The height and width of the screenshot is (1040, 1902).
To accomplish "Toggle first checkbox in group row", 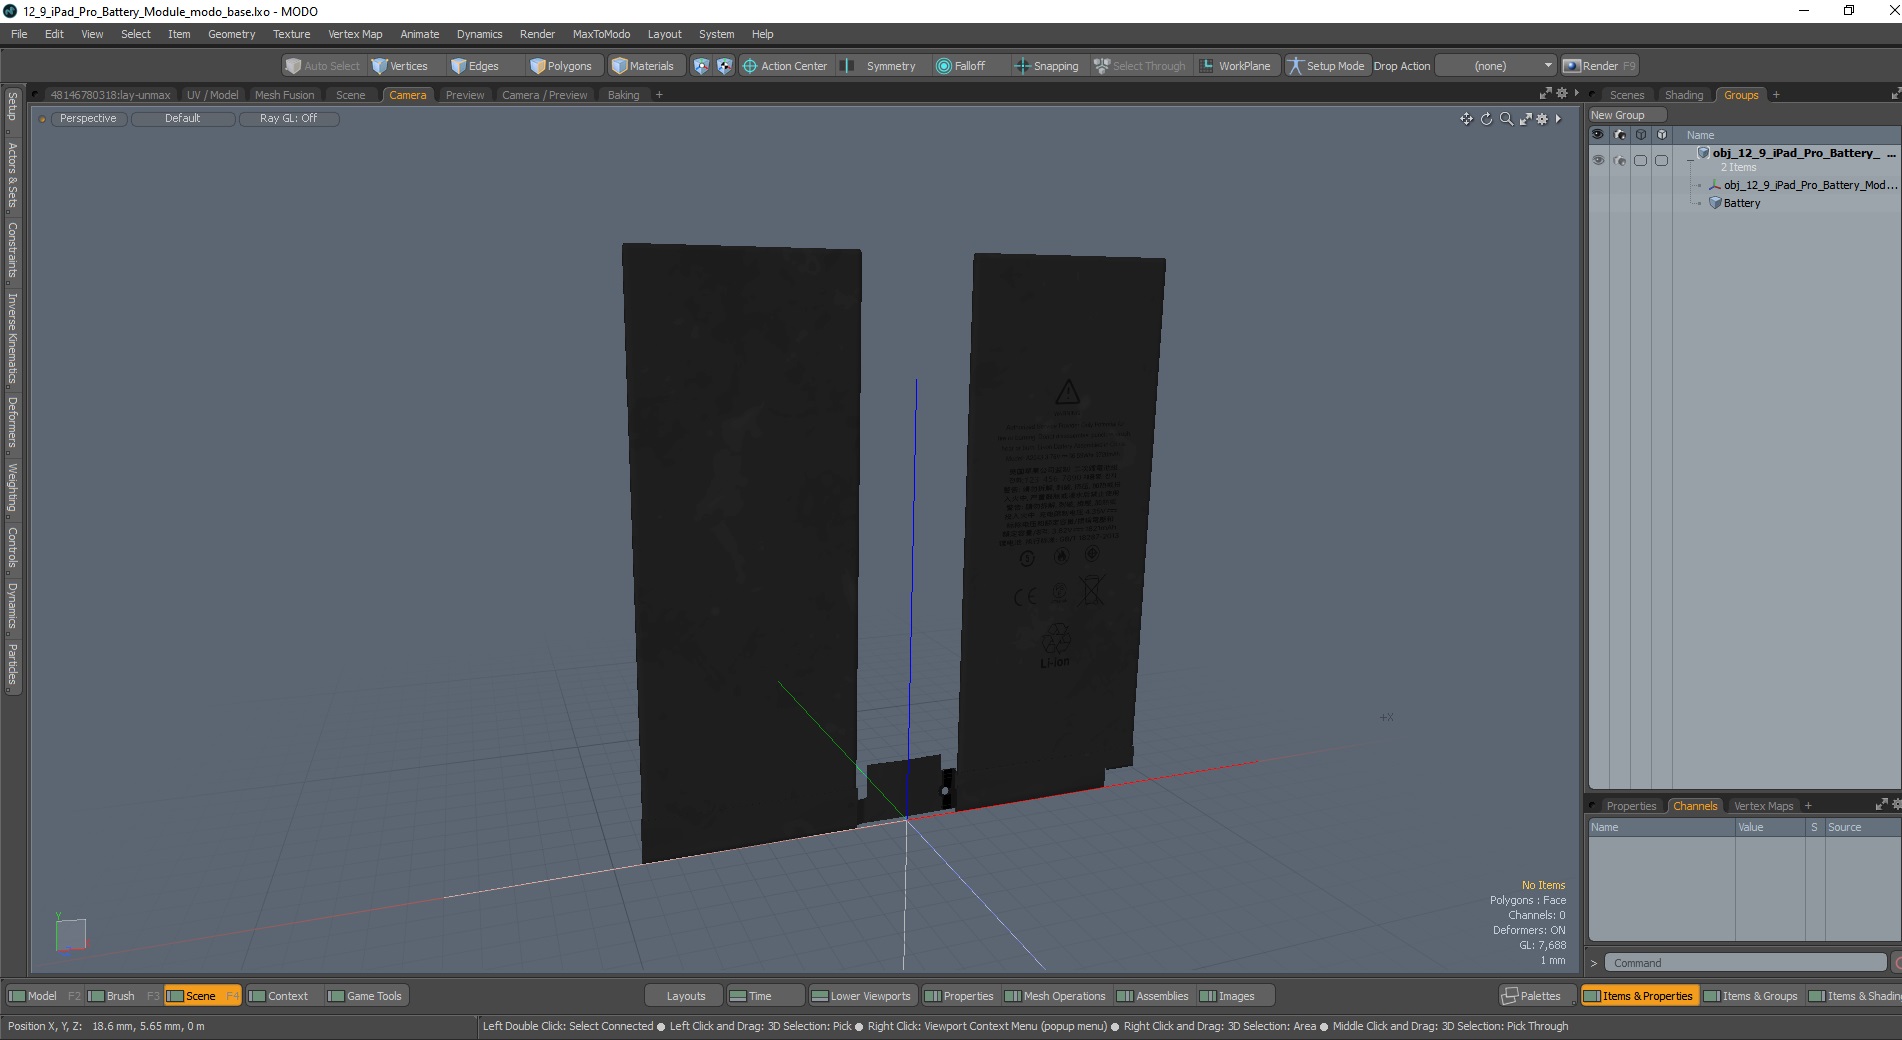I will [1640, 160].
